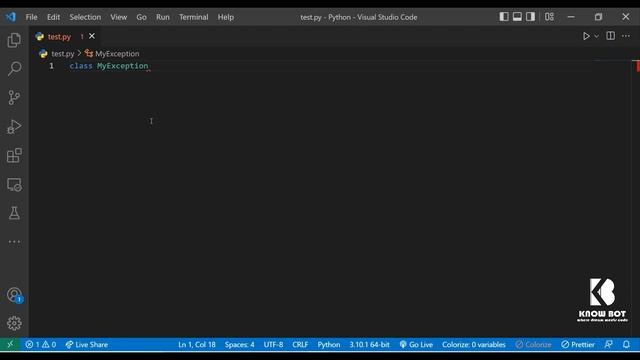Show additional views ellipsis in activity bar
Screen dimensions: 640x360
(x=14, y=242)
